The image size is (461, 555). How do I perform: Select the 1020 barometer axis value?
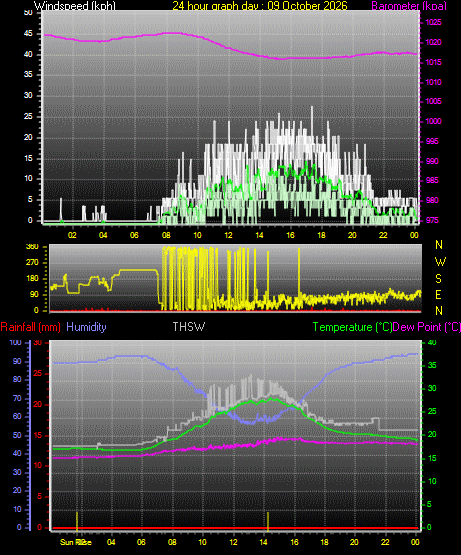tap(433, 42)
